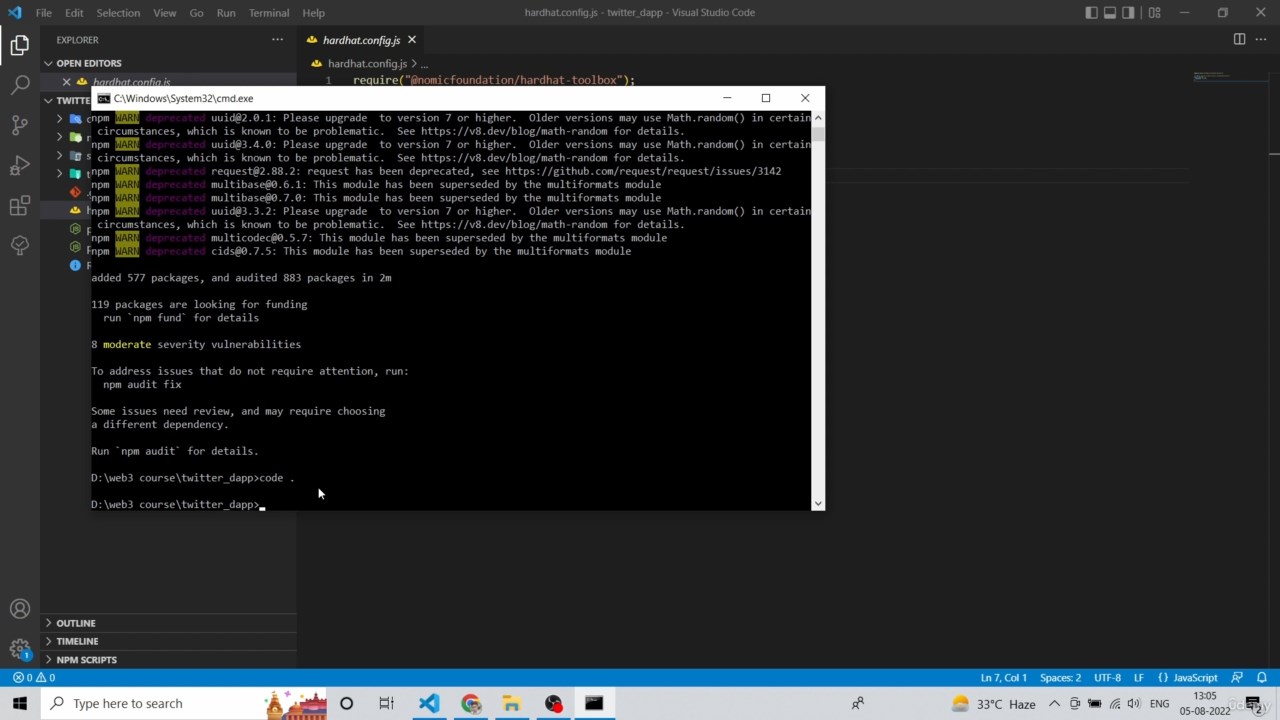
Task: Open the Search view in the activity bar
Action: click(x=20, y=85)
